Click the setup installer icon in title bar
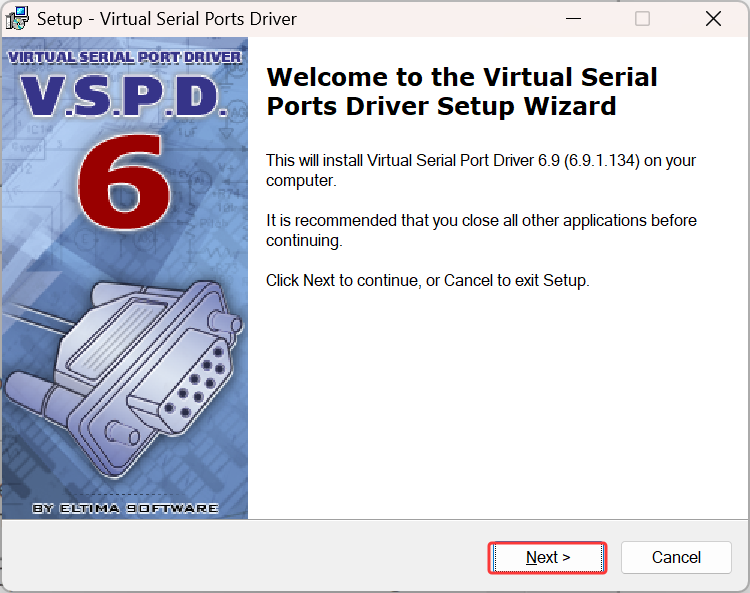 [17, 19]
